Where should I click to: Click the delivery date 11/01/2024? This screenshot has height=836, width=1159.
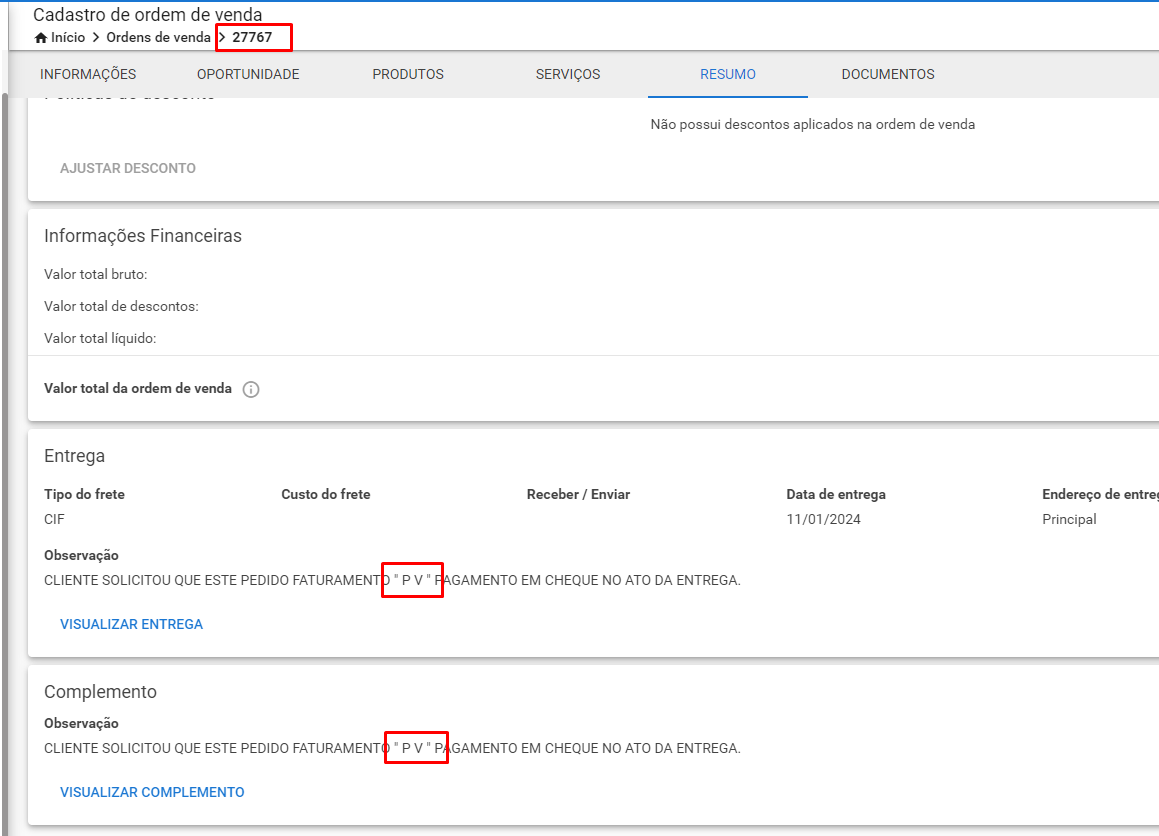pos(823,519)
